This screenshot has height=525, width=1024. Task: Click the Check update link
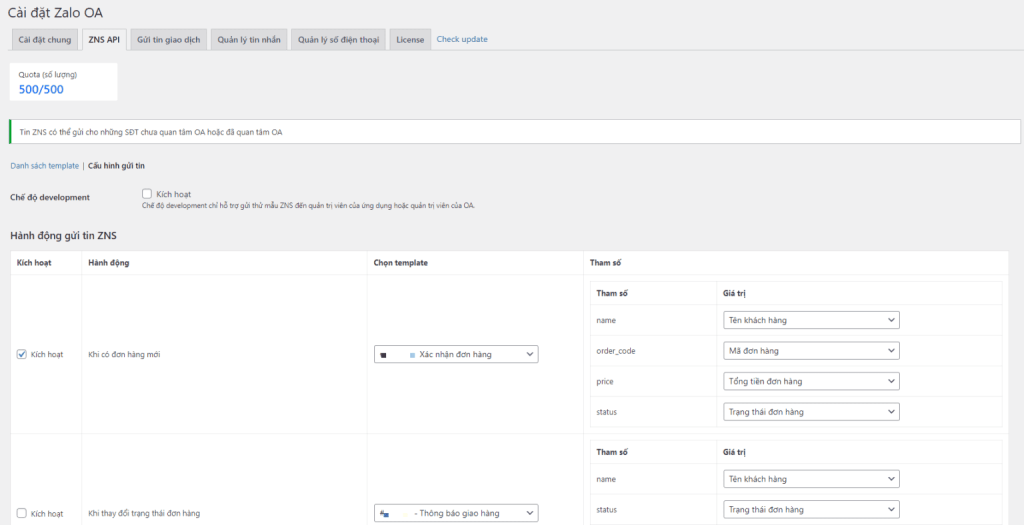[x=462, y=39]
